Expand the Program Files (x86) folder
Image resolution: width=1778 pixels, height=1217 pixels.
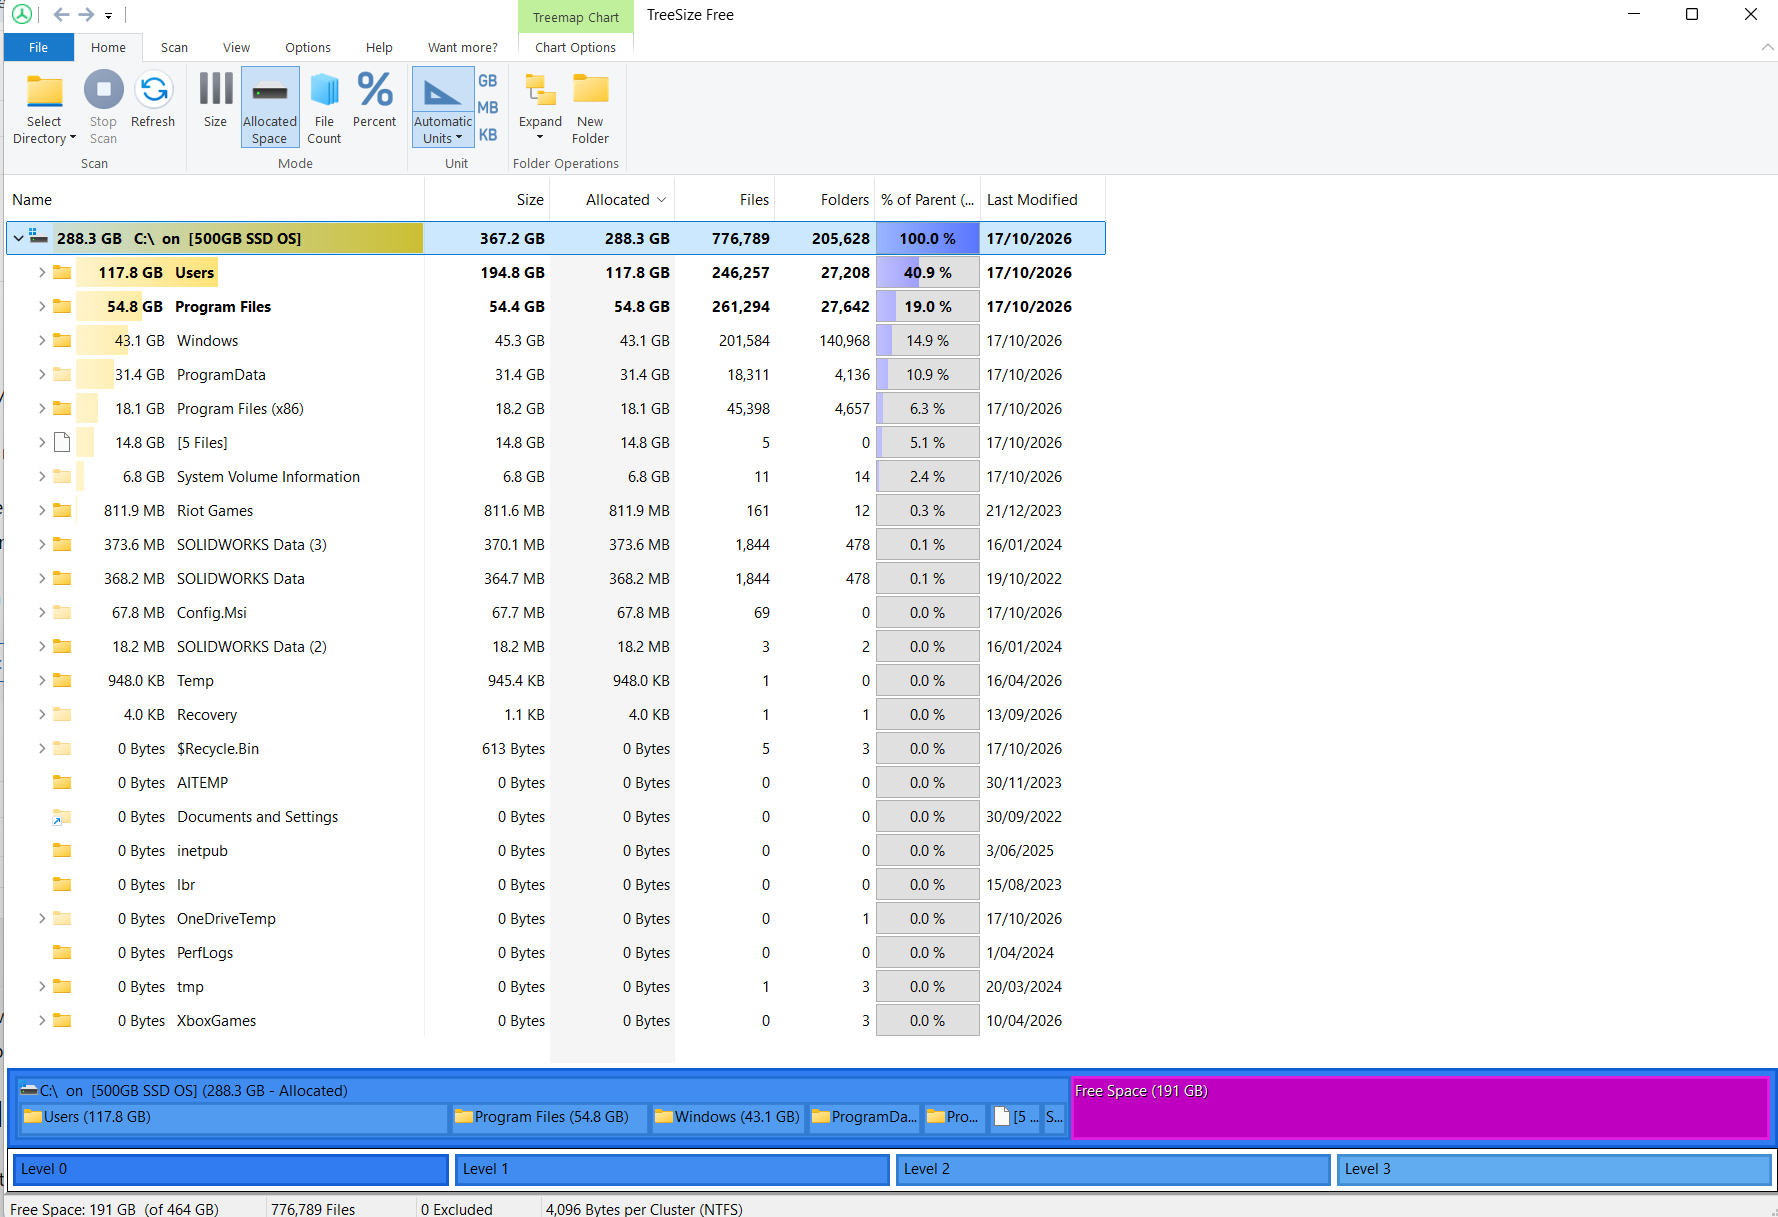41,408
